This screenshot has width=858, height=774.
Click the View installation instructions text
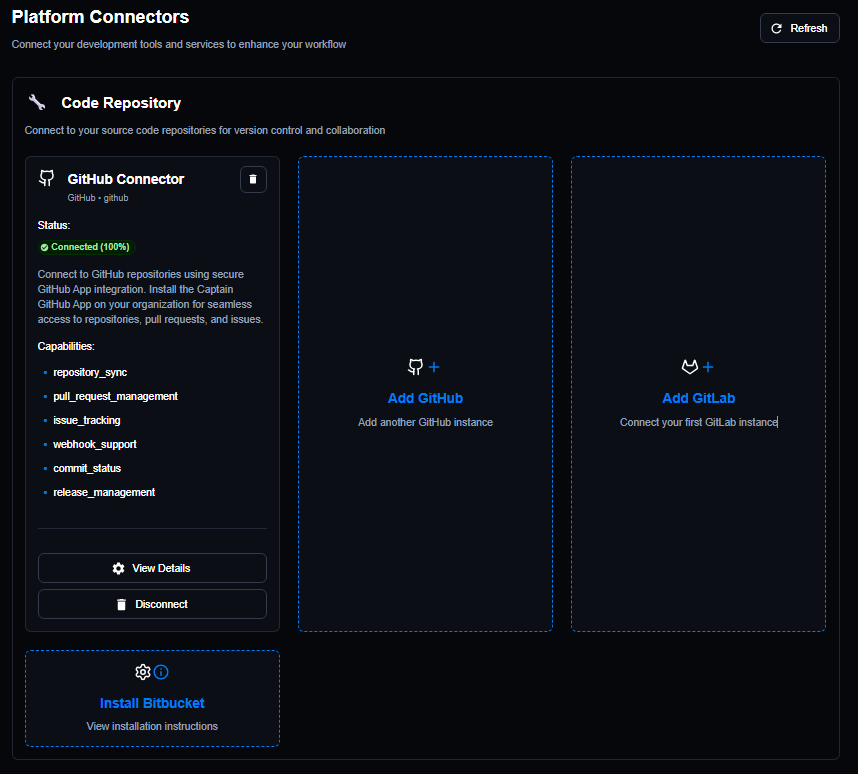tap(152, 726)
